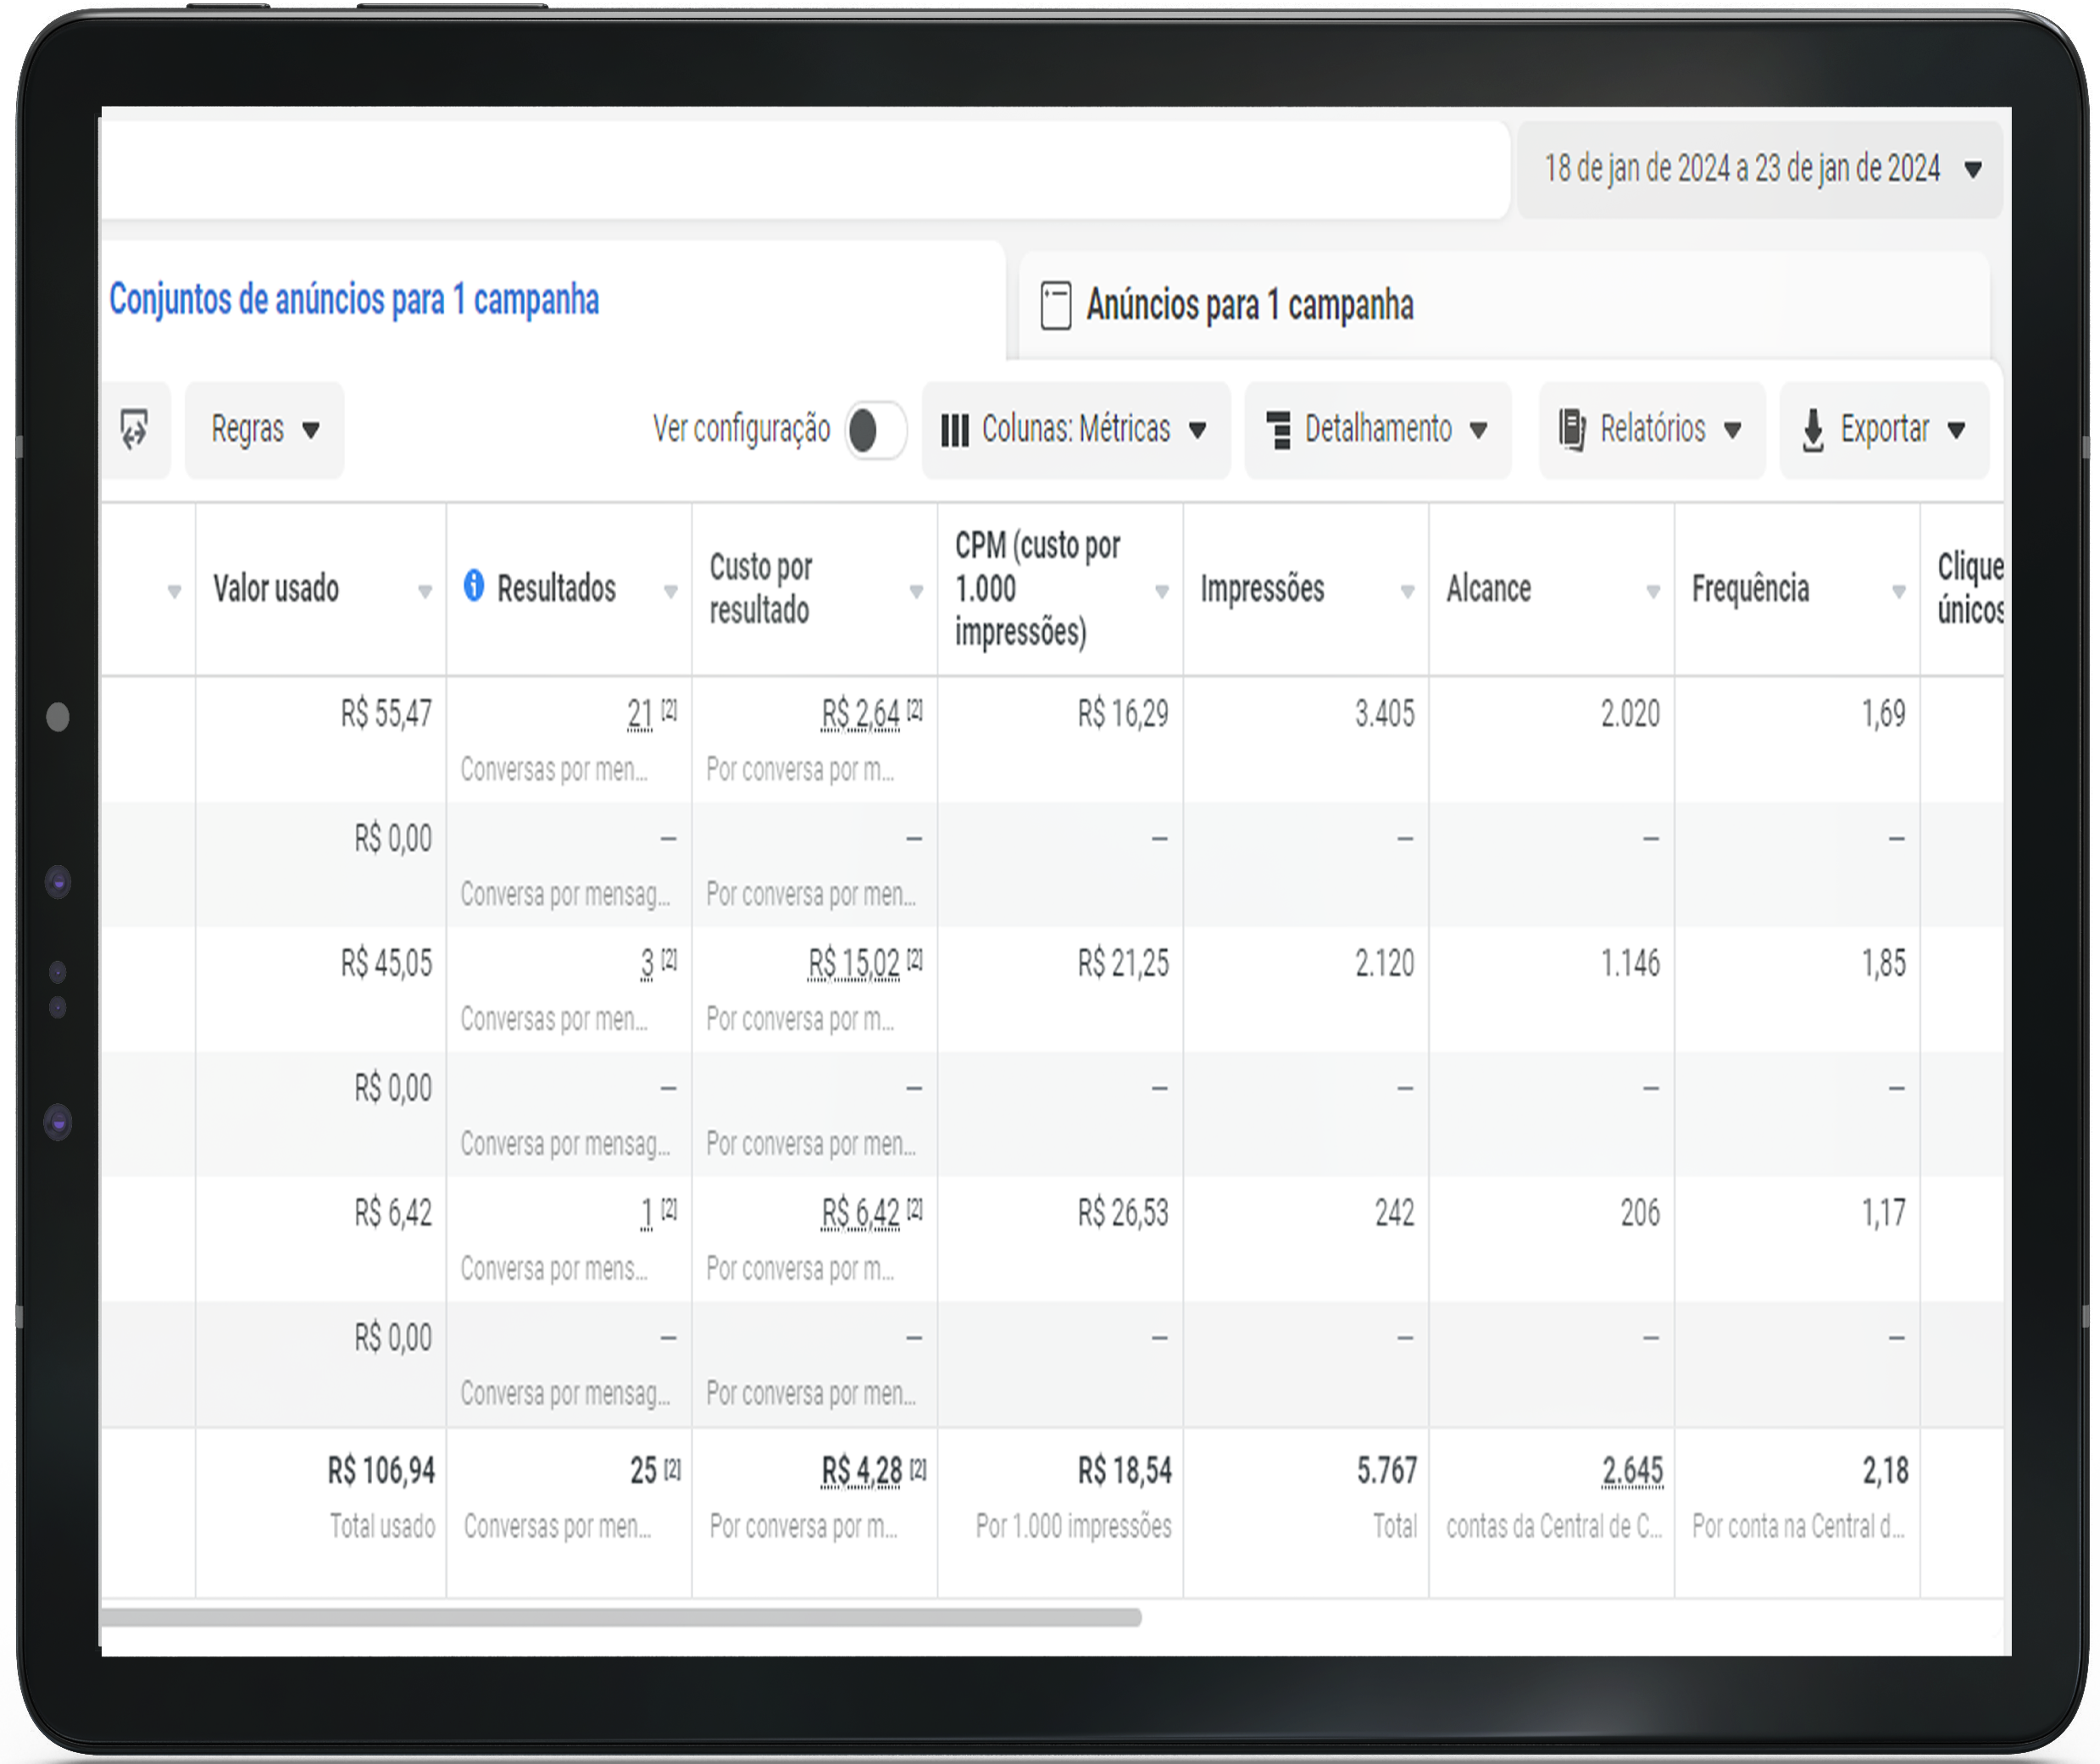Click the icon left of Regras
2100x1764 pixels.
click(134, 430)
